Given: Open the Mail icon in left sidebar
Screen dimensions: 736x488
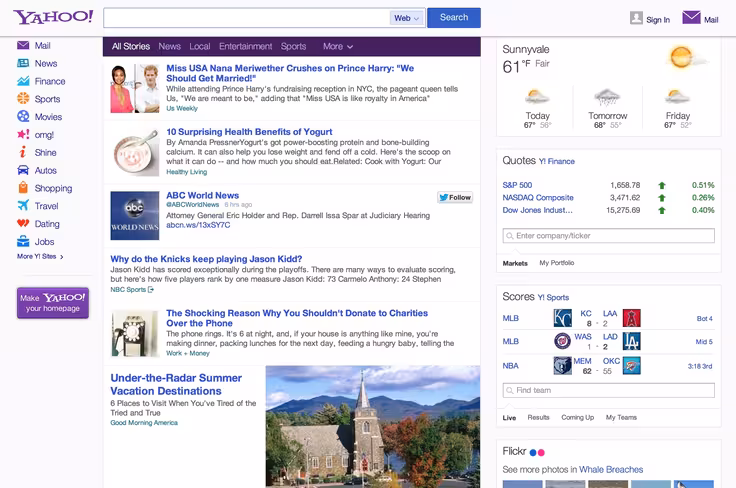Looking at the screenshot, I should click(x=23, y=46).
